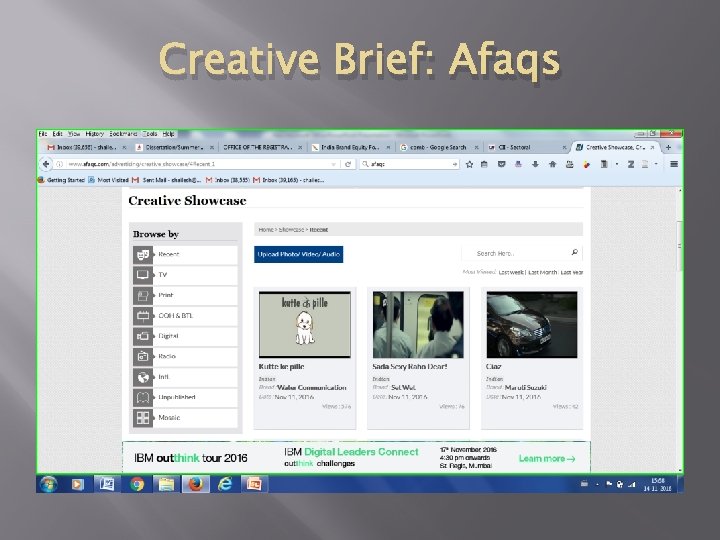720x540 pixels.
Task: Click the Maruti Suzuki brand text
Action: (525, 388)
